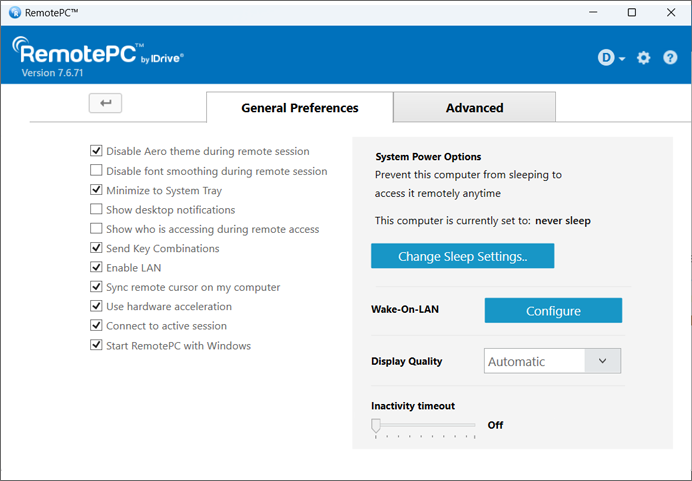Click the back arrow button
The image size is (692, 481).
coord(105,102)
